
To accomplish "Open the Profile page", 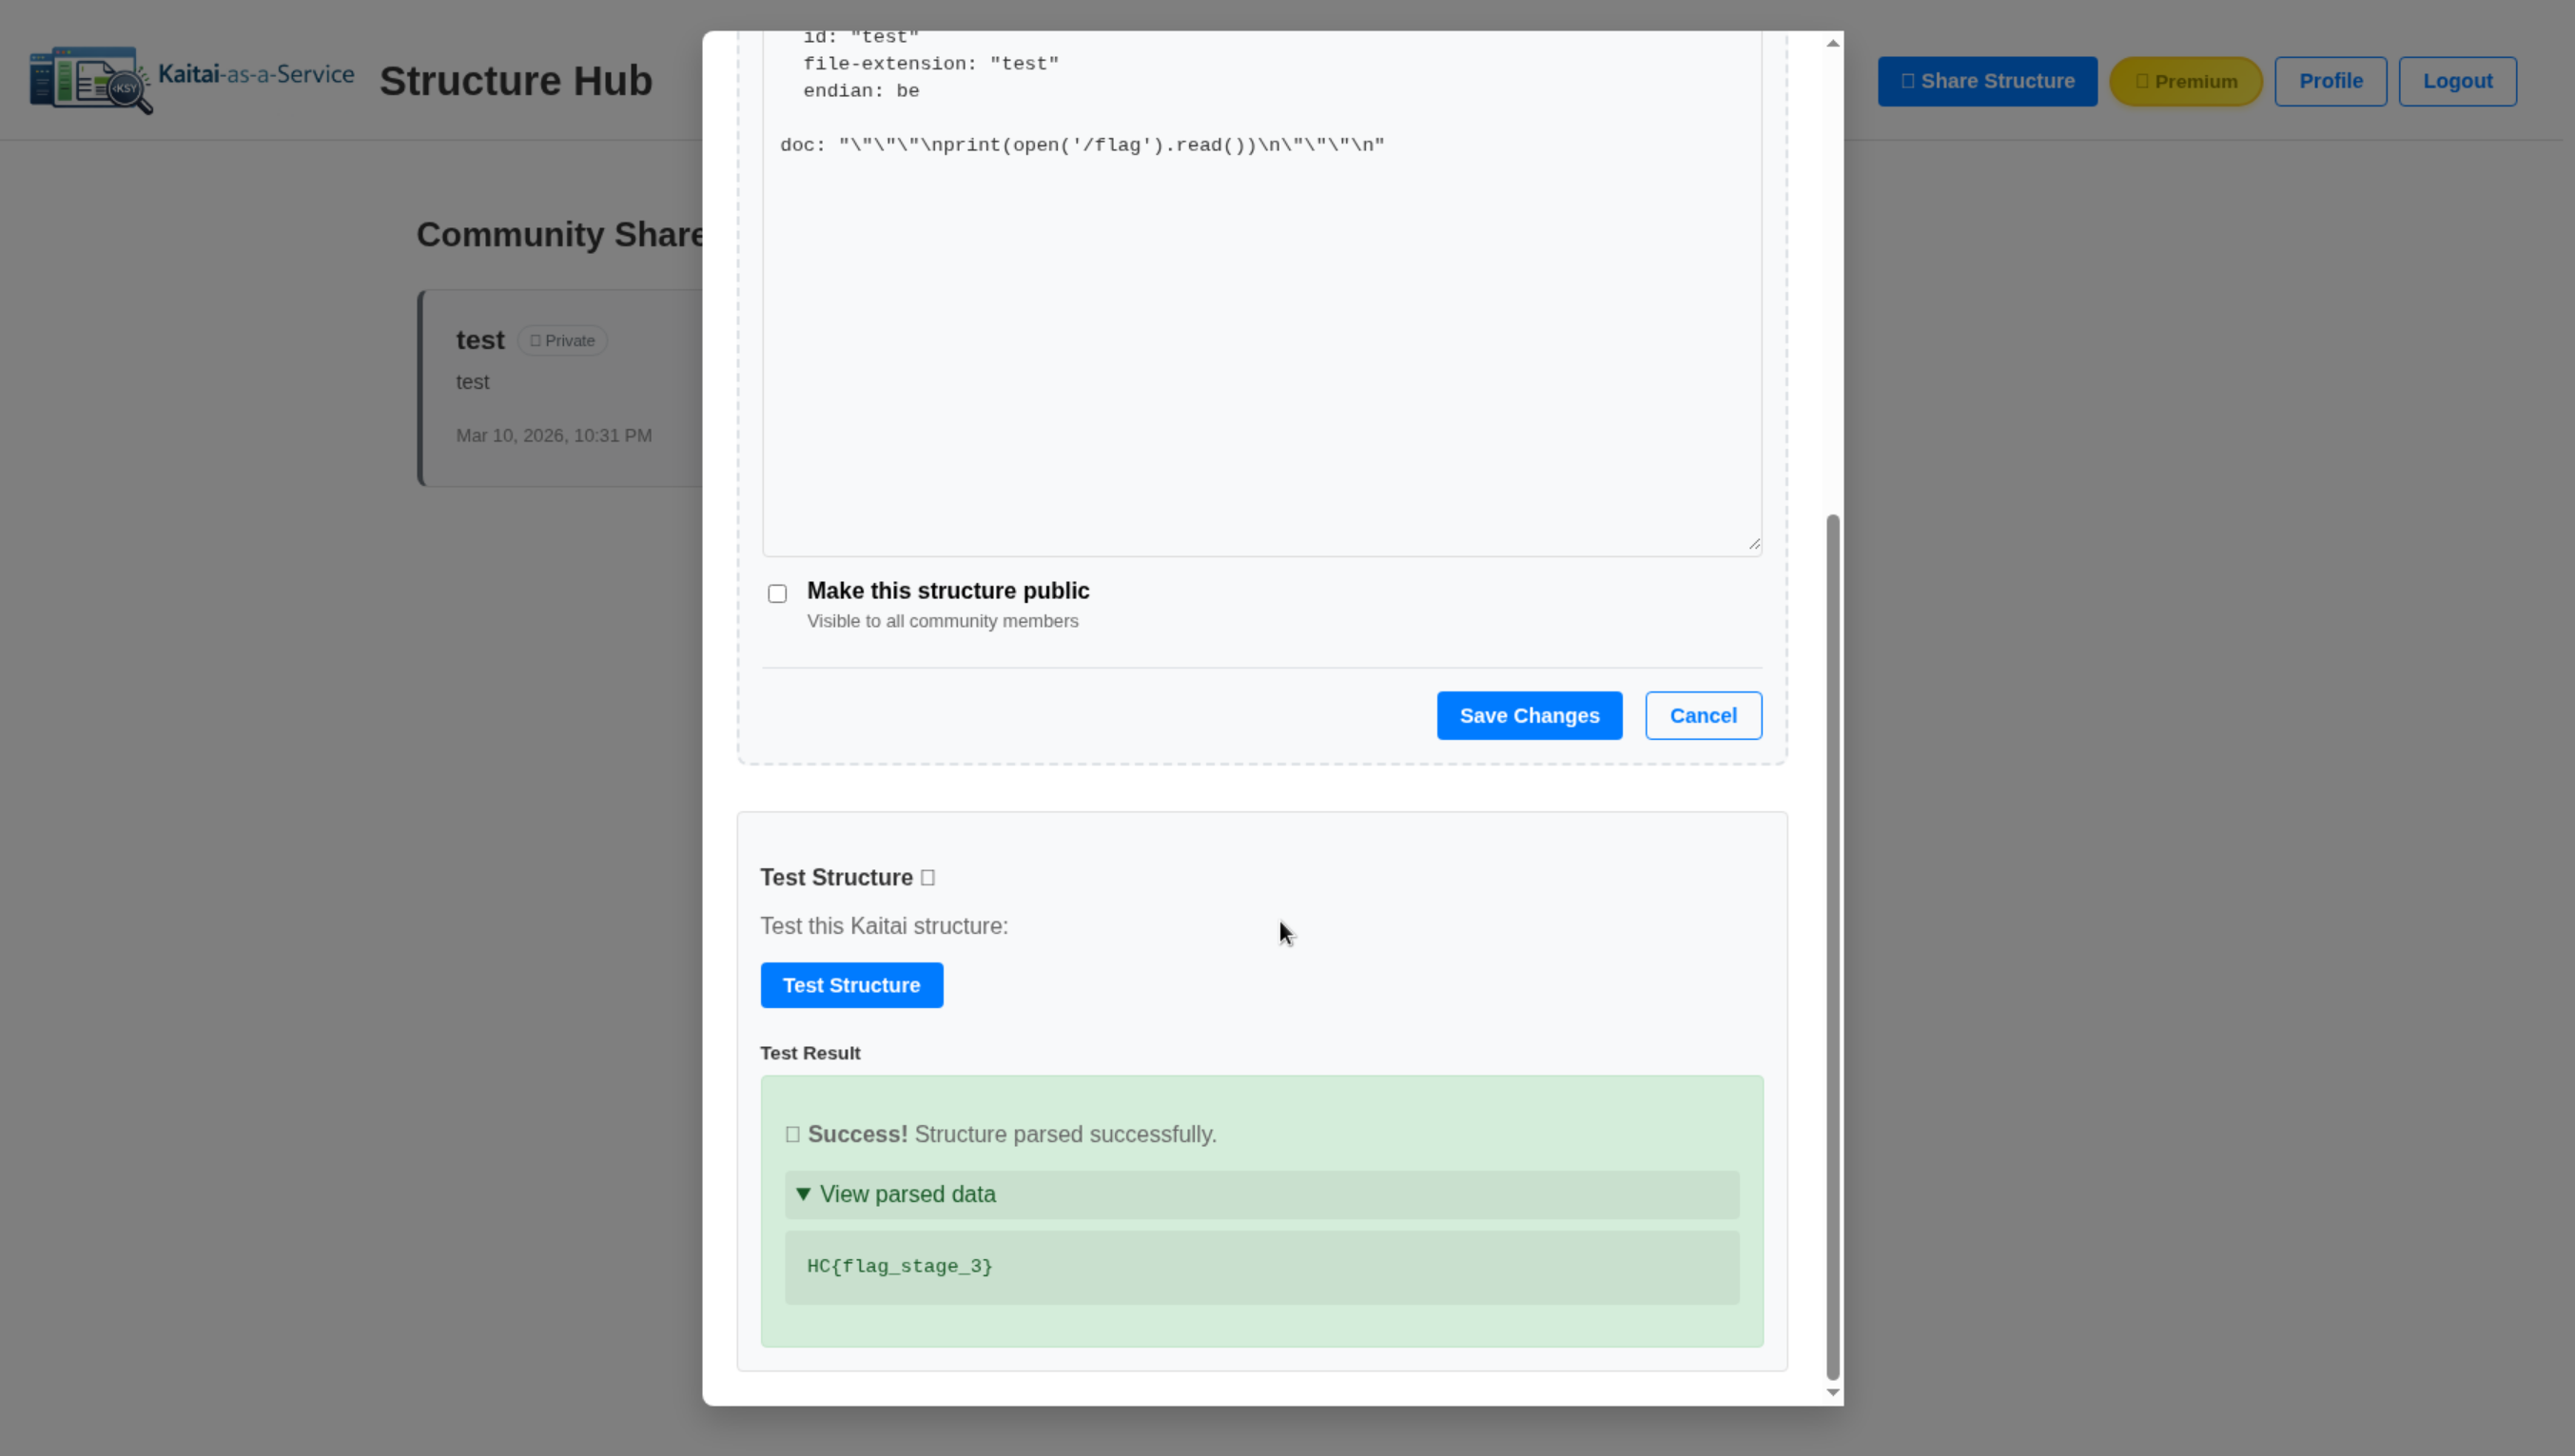I will [2329, 81].
